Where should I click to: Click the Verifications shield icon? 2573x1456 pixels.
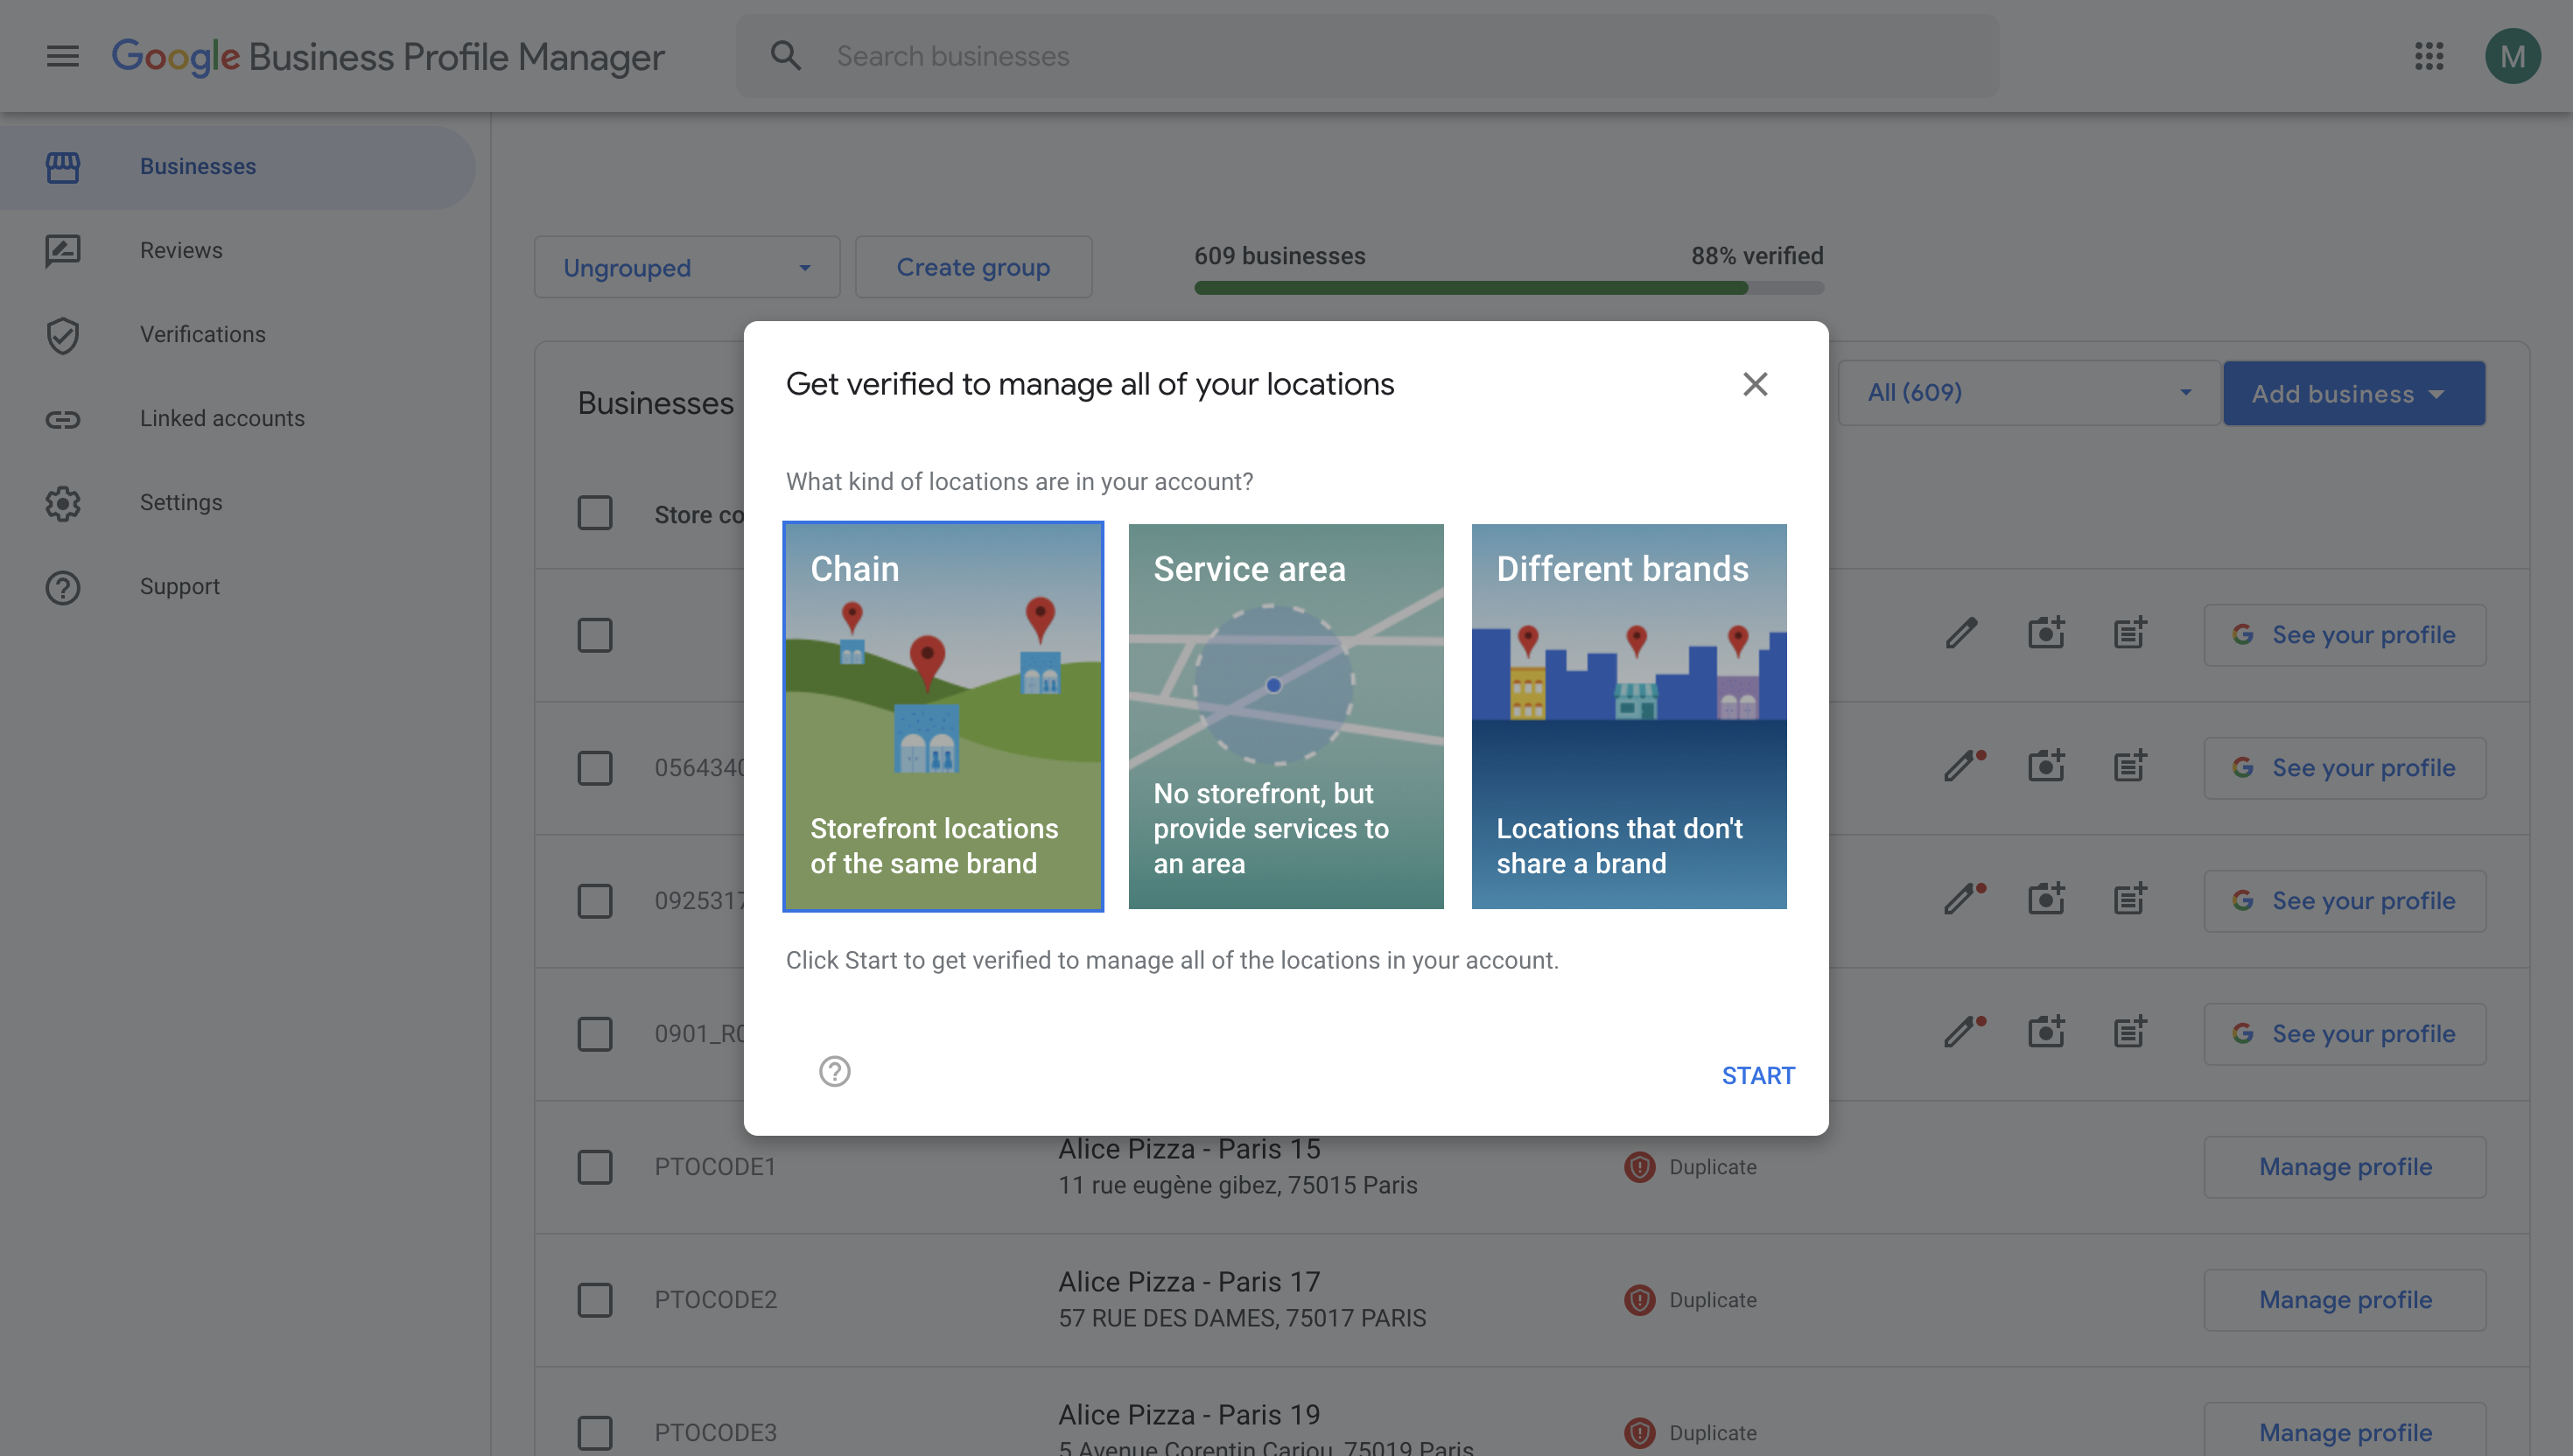[x=62, y=335]
